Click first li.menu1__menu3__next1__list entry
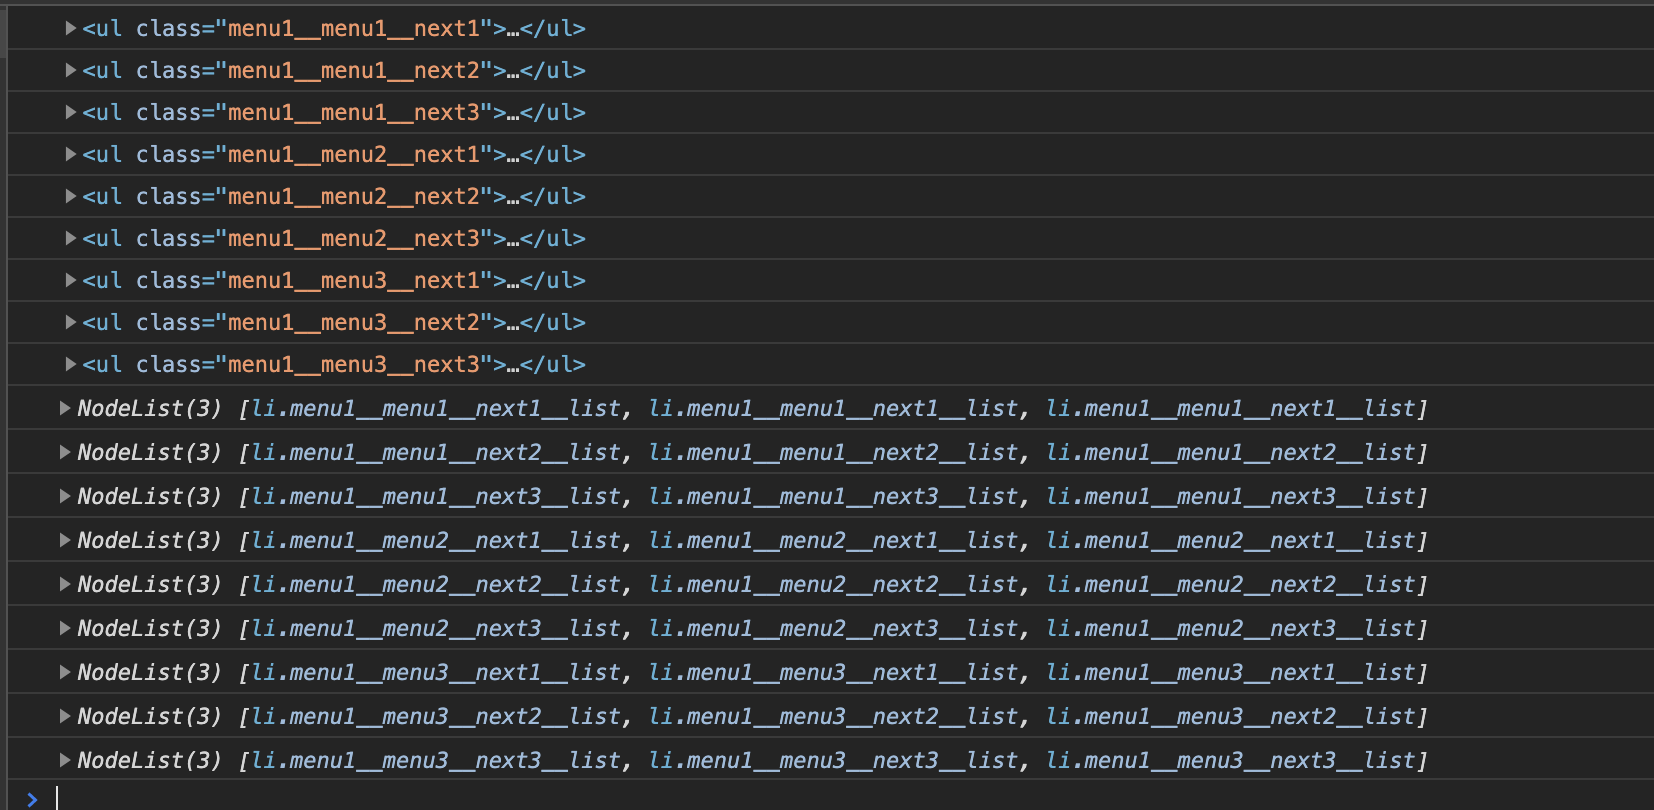This screenshot has height=810, width=1654. tap(436, 672)
